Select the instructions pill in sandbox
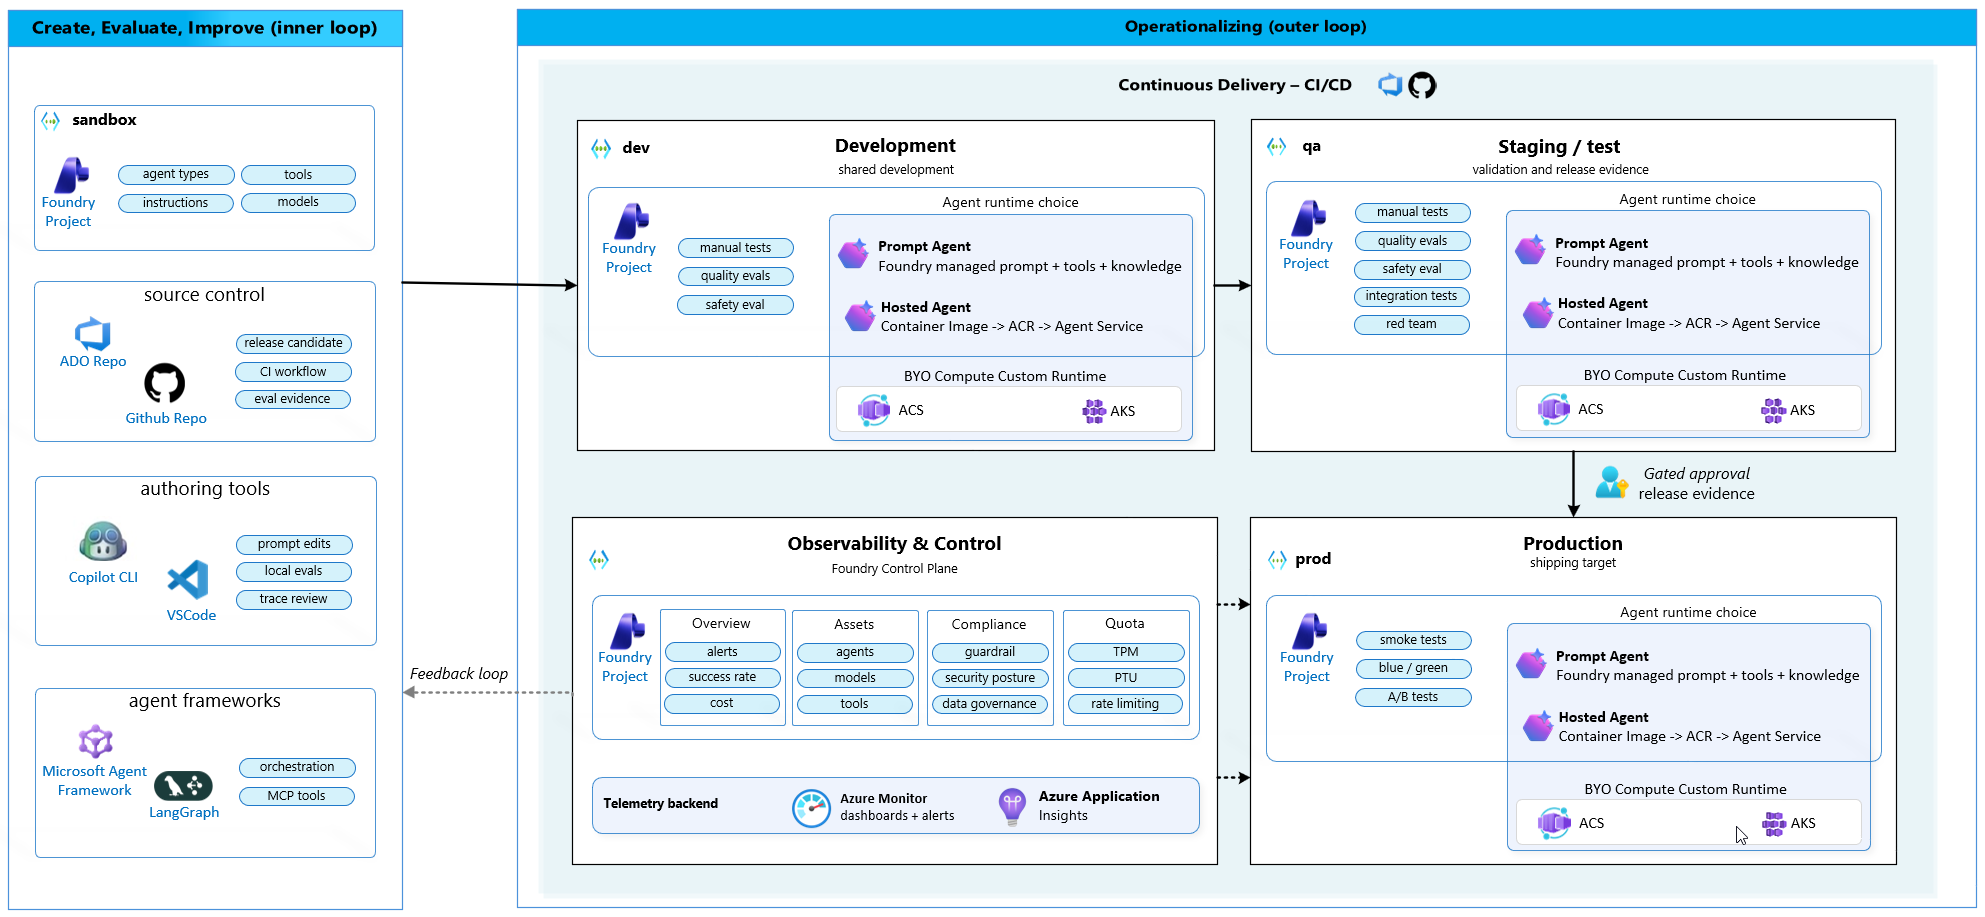The height and width of the screenshot is (917, 1985). pos(176,203)
